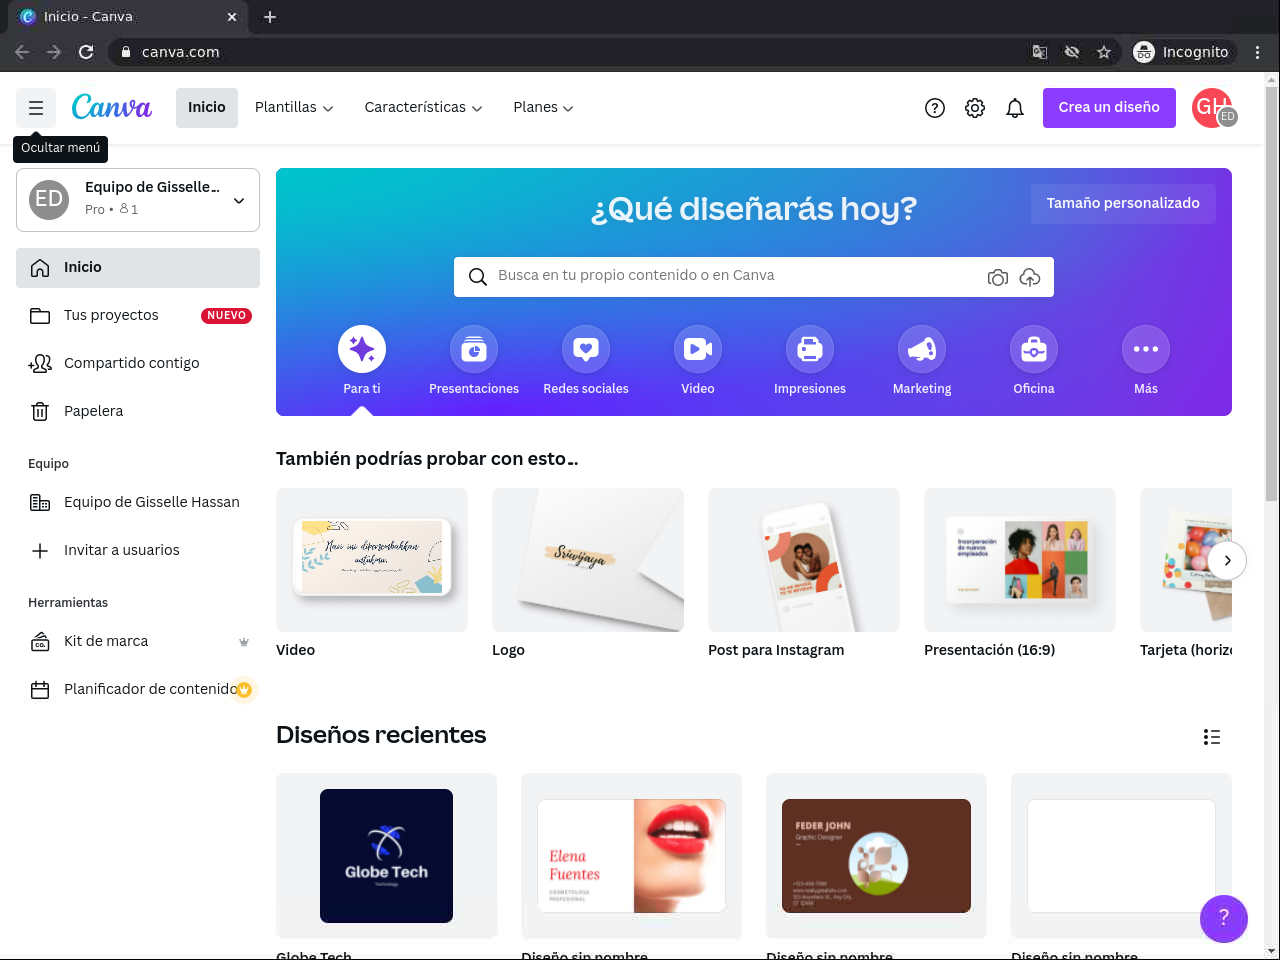Screen dimensions: 1280x960
Task: Show next suggestions with the right arrow
Action: pos(1227,560)
